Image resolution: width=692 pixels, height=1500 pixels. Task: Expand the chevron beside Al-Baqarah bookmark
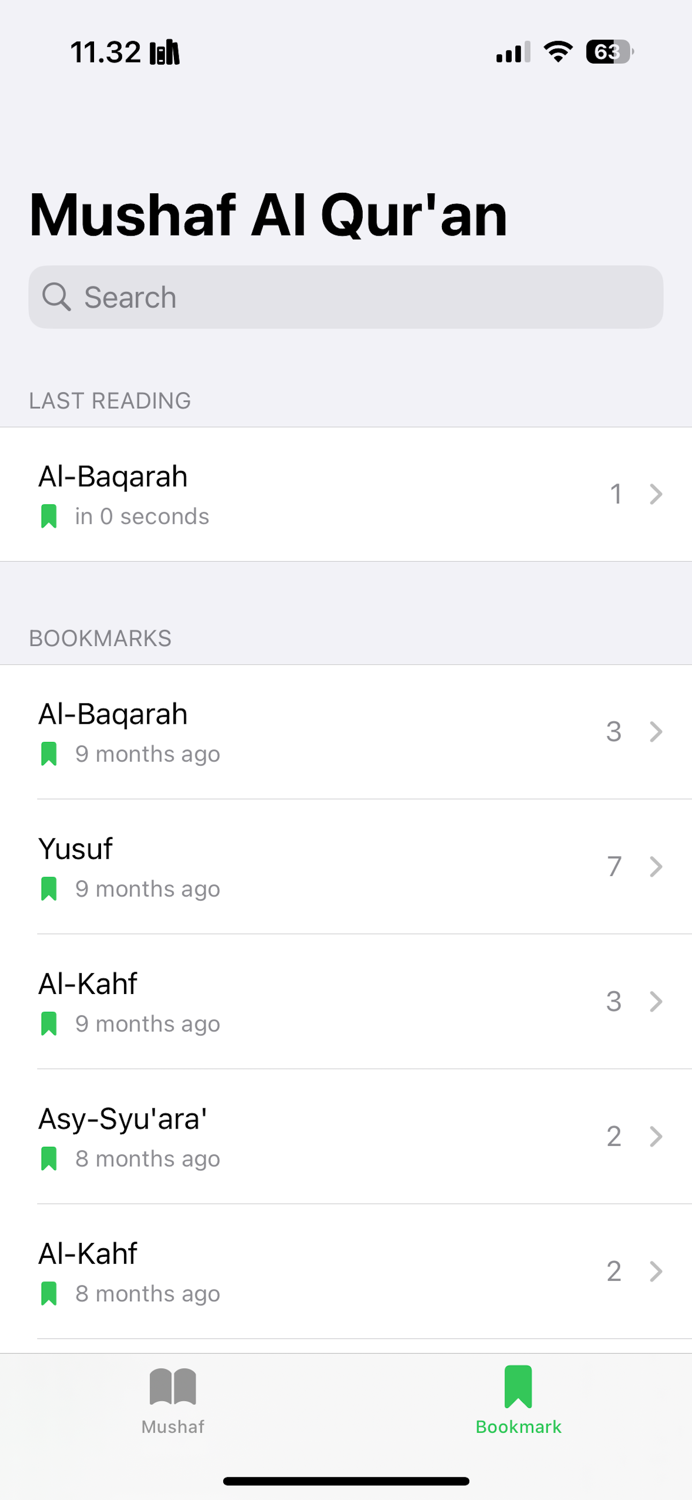tap(656, 731)
